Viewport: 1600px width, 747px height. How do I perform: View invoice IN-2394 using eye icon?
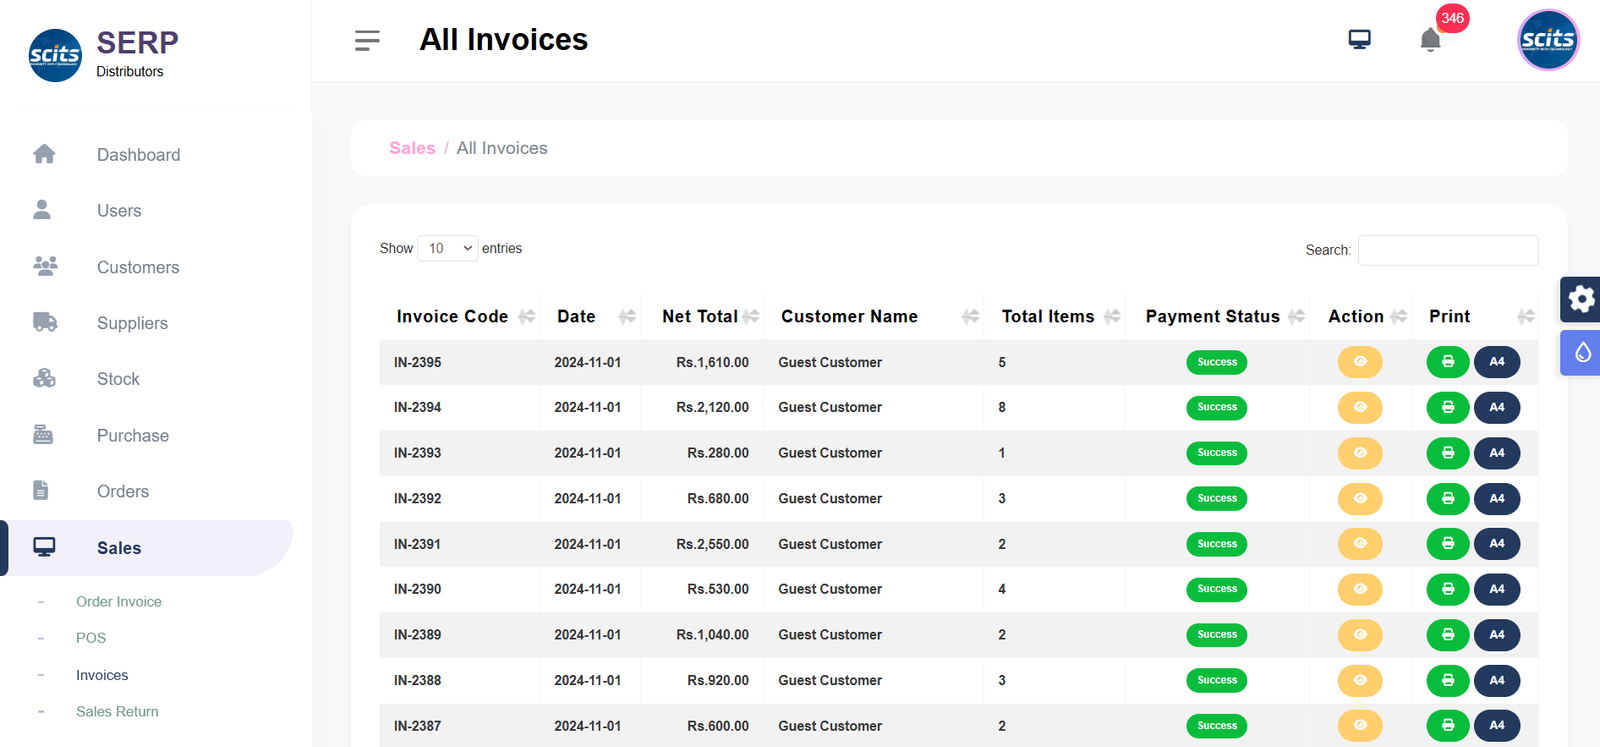(x=1359, y=407)
